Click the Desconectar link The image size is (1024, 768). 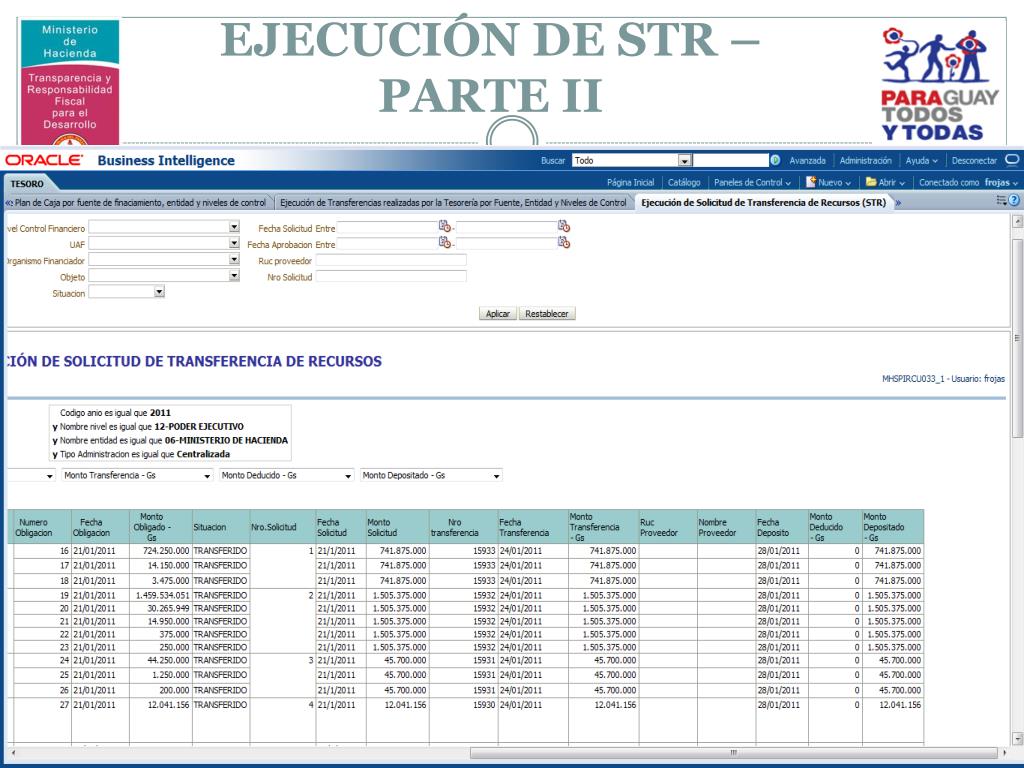point(974,161)
